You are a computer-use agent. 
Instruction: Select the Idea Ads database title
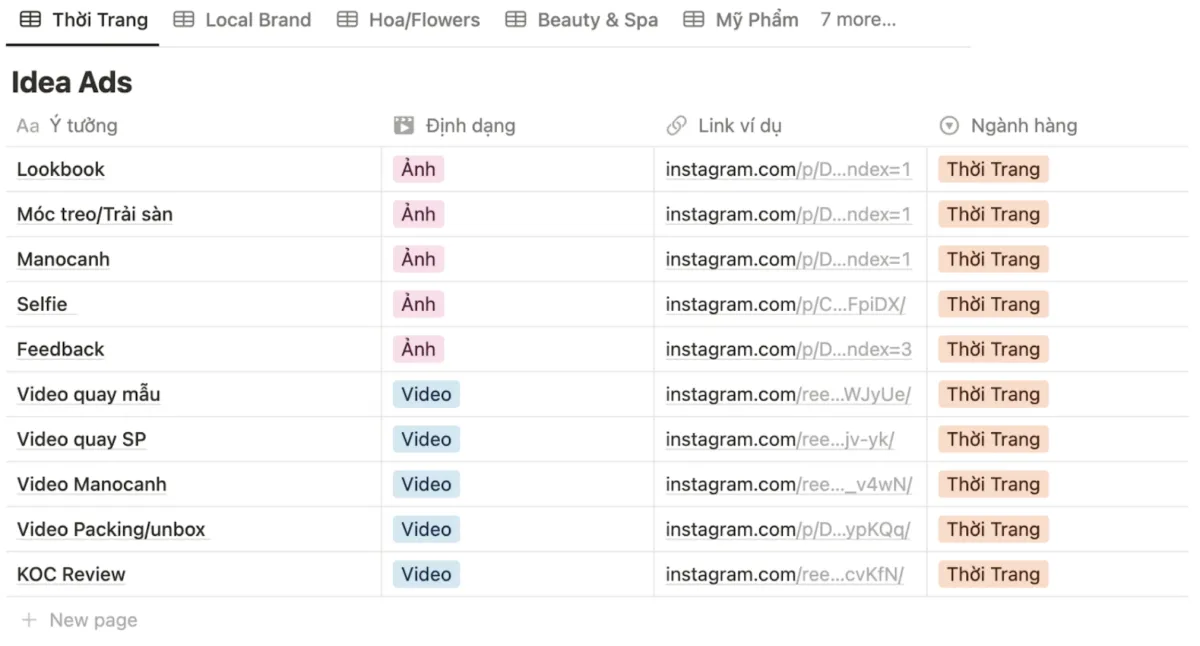(72, 82)
